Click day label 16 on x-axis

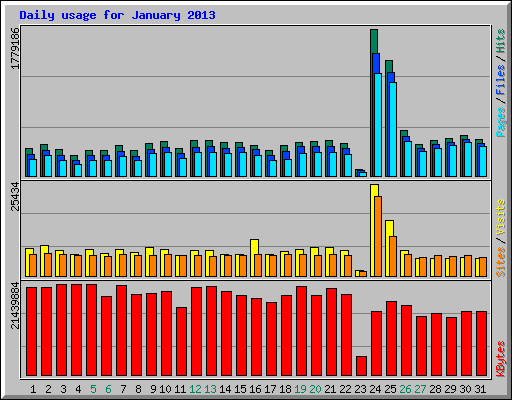[255, 389]
